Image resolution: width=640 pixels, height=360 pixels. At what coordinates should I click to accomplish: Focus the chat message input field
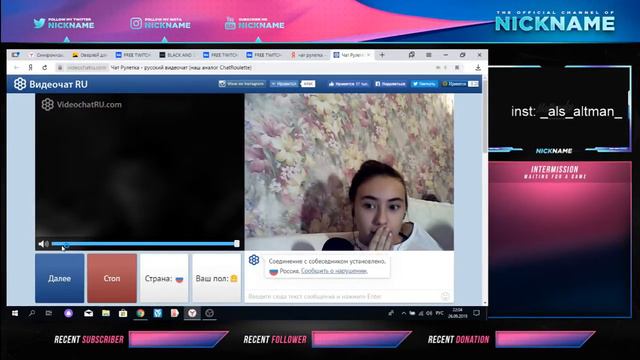(343, 296)
